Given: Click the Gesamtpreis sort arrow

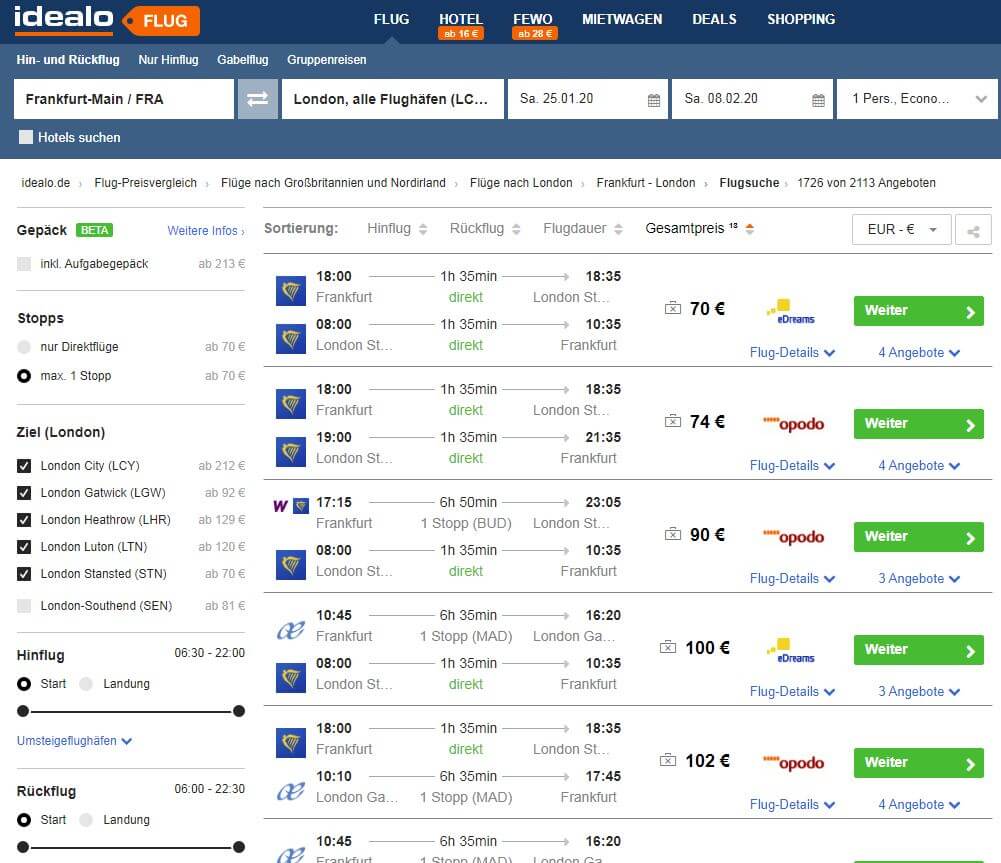Looking at the screenshot, I should (749, 229).
